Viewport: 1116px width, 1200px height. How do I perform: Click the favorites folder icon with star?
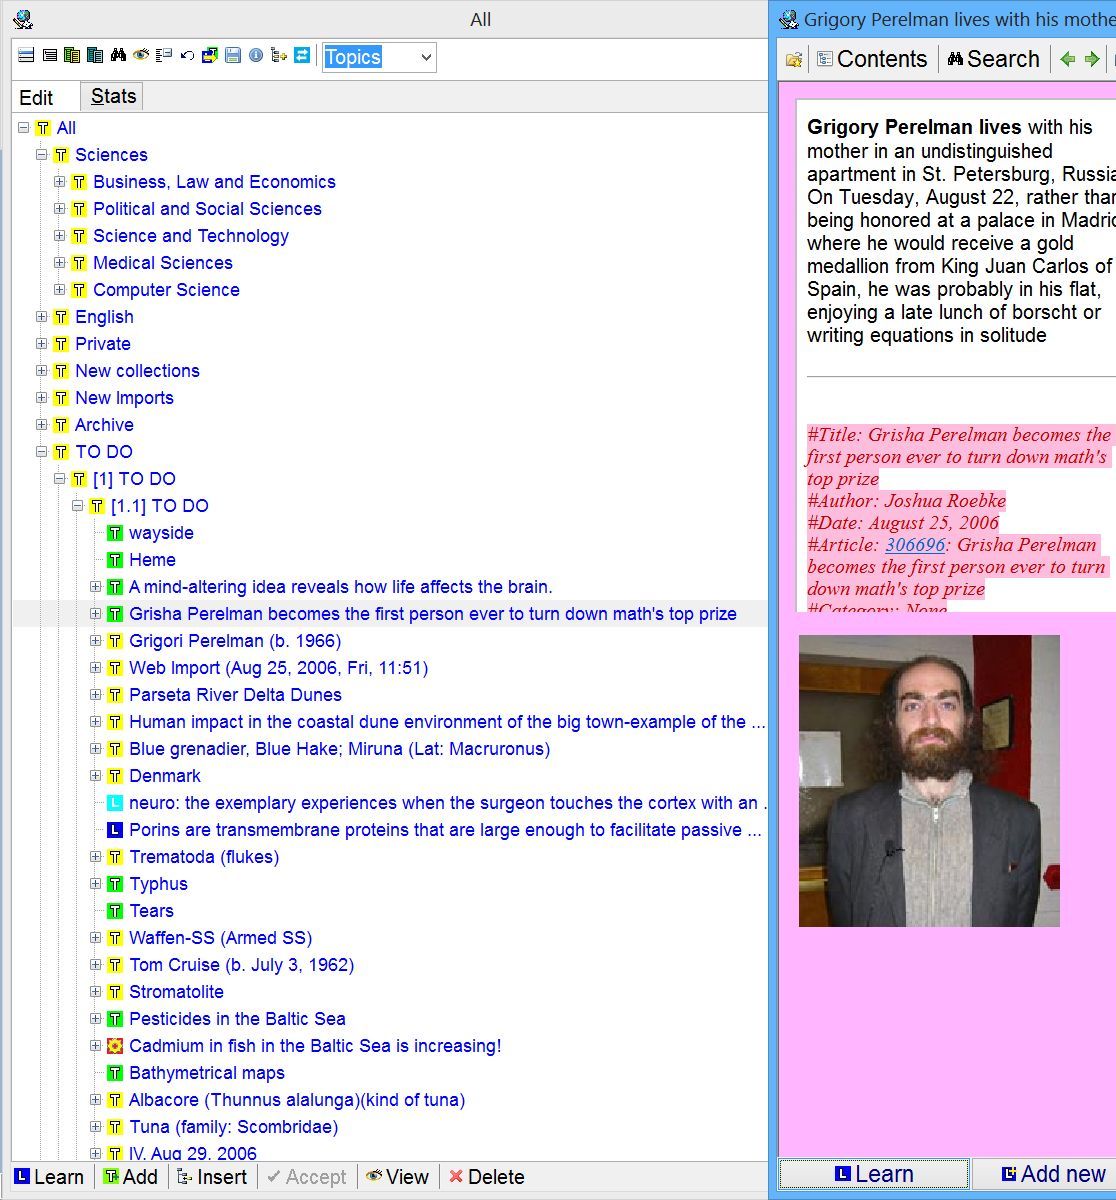click(794, 60)
